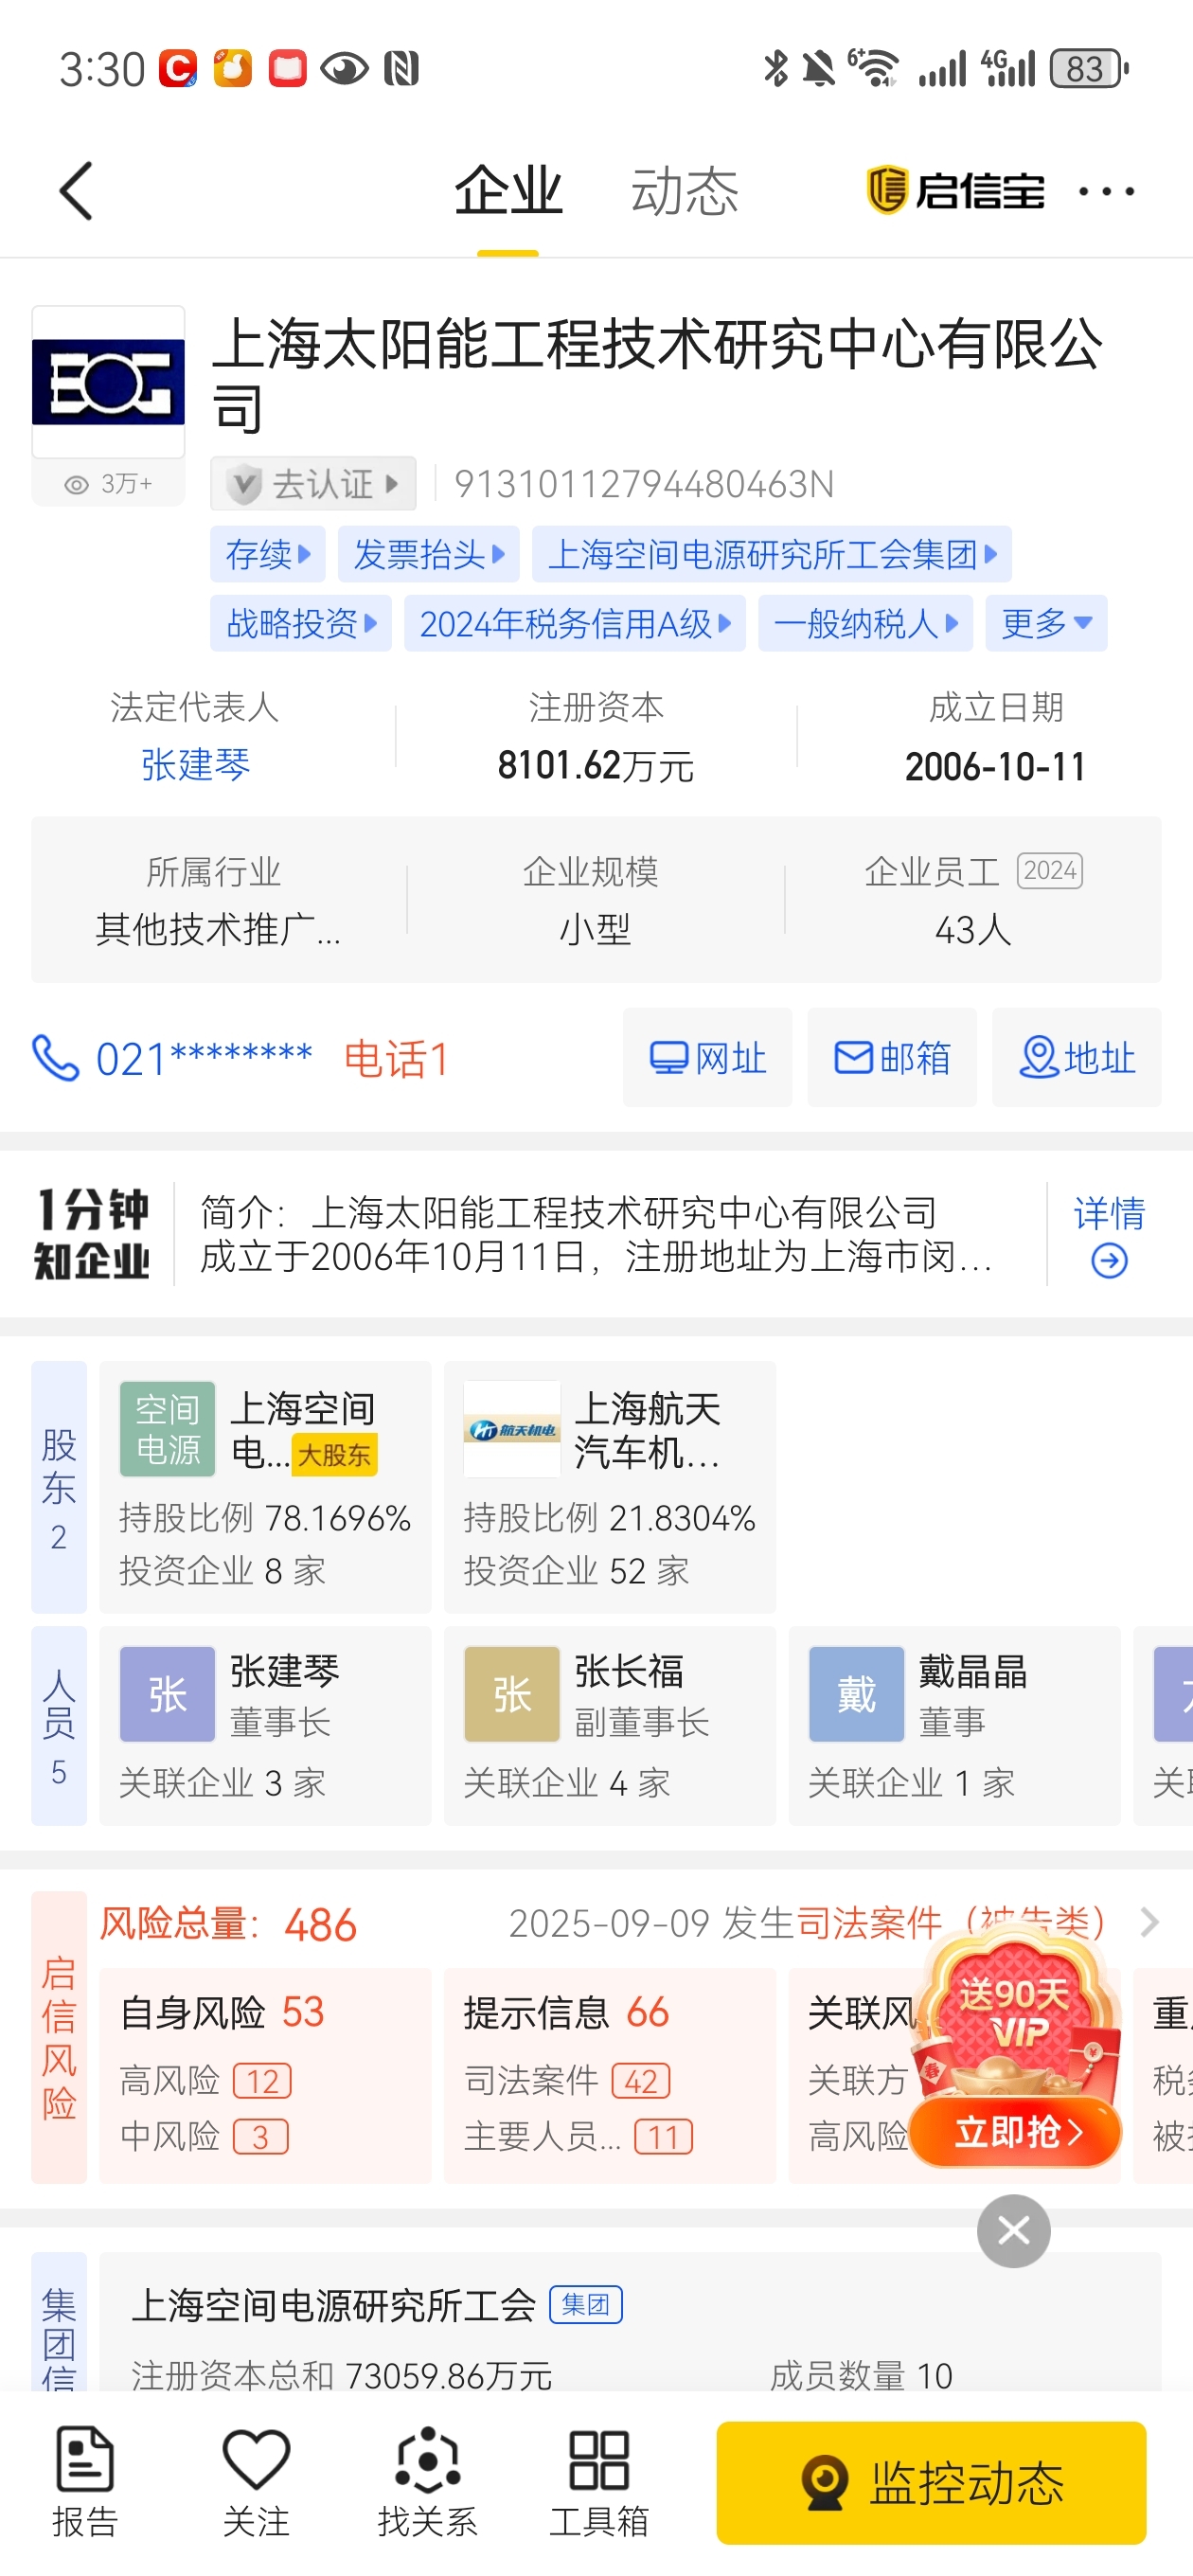Tap 主要人员 11 count badge
The image size is (1193, 2576).
pos(663,2137)
